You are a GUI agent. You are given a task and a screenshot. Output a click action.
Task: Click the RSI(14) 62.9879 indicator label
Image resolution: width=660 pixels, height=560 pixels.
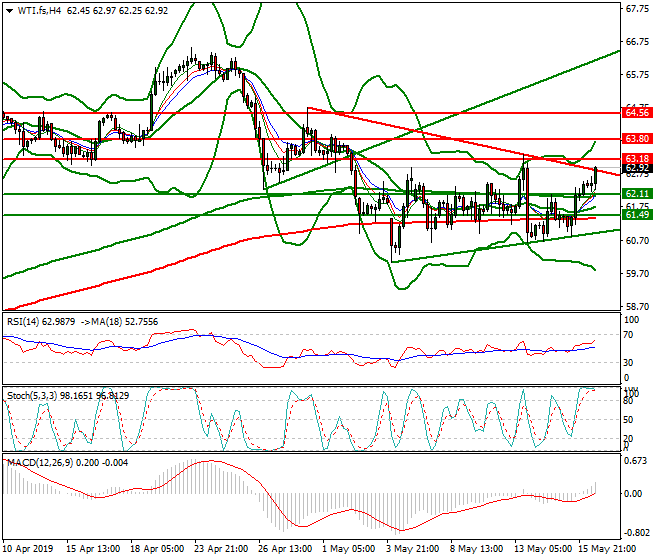41,322
